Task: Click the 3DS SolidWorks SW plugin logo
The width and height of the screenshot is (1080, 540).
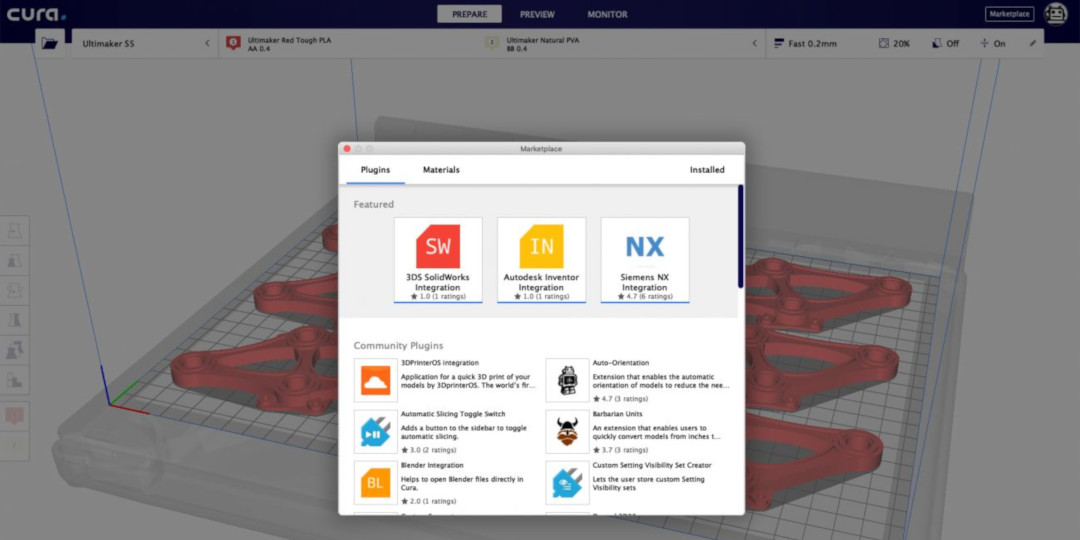Action: (x=438, y=247)
